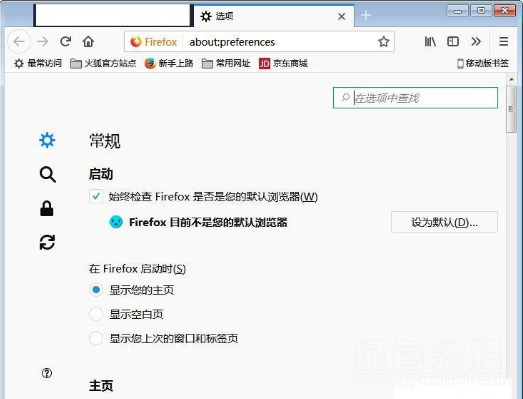Viewport: 523px width, 399px height.
Task: Open the 京东商城 bookmark
Action: tap(283, 63)
